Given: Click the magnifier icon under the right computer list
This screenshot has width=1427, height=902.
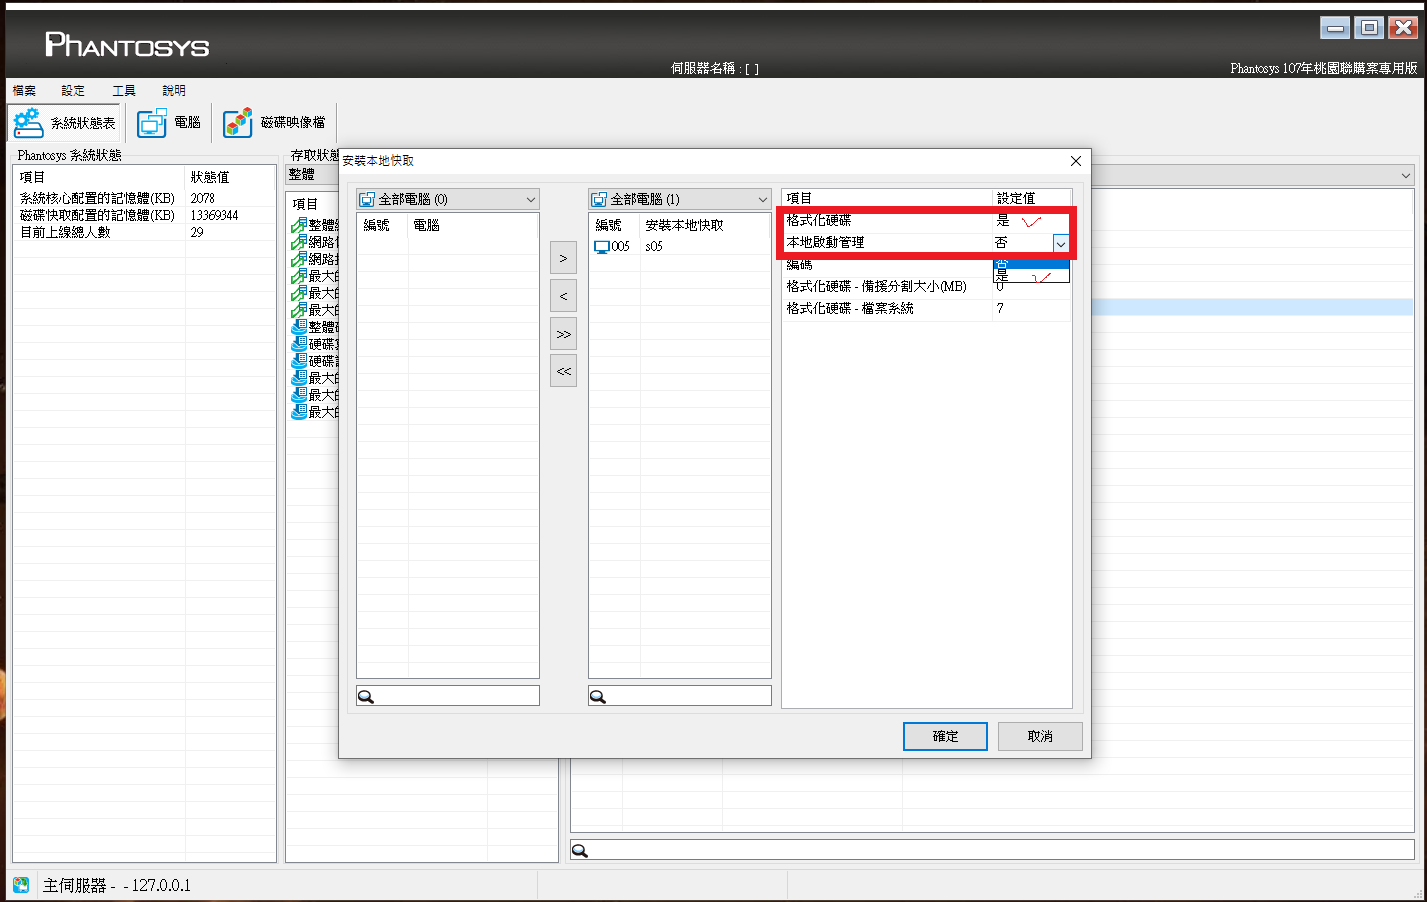Looking at the screenshot, I should tap(598, 696).
